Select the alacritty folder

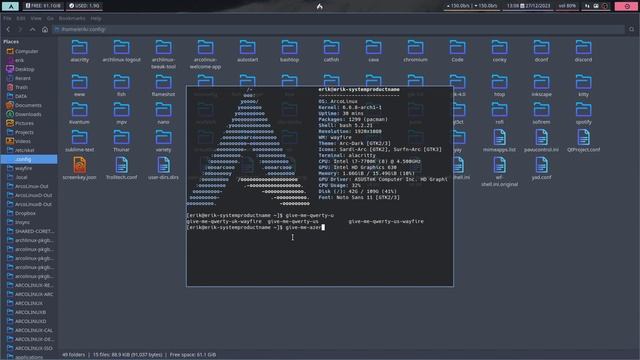coord(80,51)
